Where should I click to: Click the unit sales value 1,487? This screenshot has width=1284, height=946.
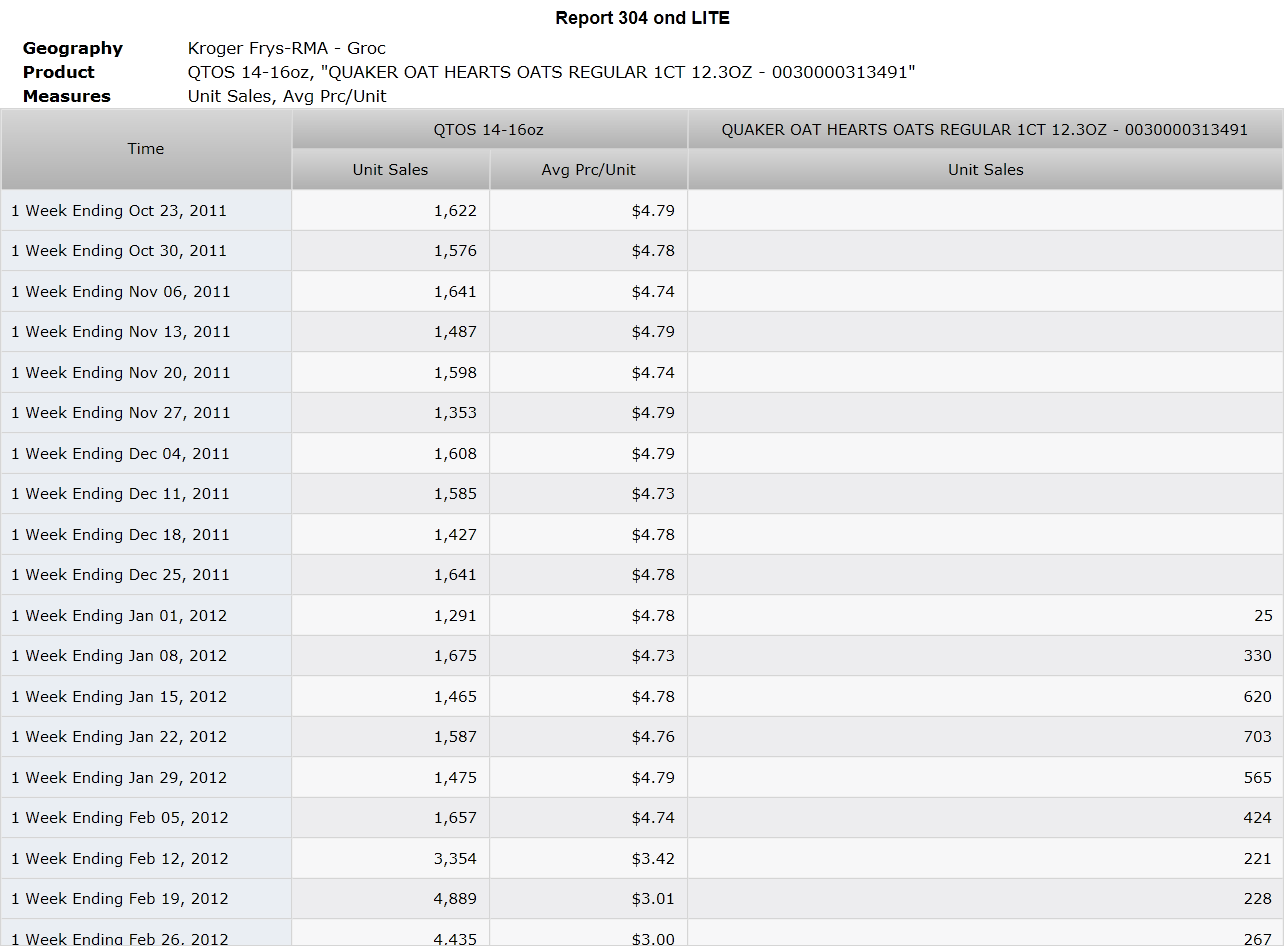click(x=455, y=332)
